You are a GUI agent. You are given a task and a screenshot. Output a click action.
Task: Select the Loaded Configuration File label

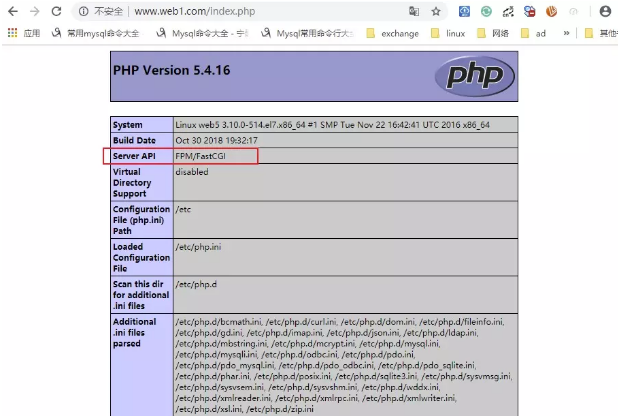[x=141, y=257]
